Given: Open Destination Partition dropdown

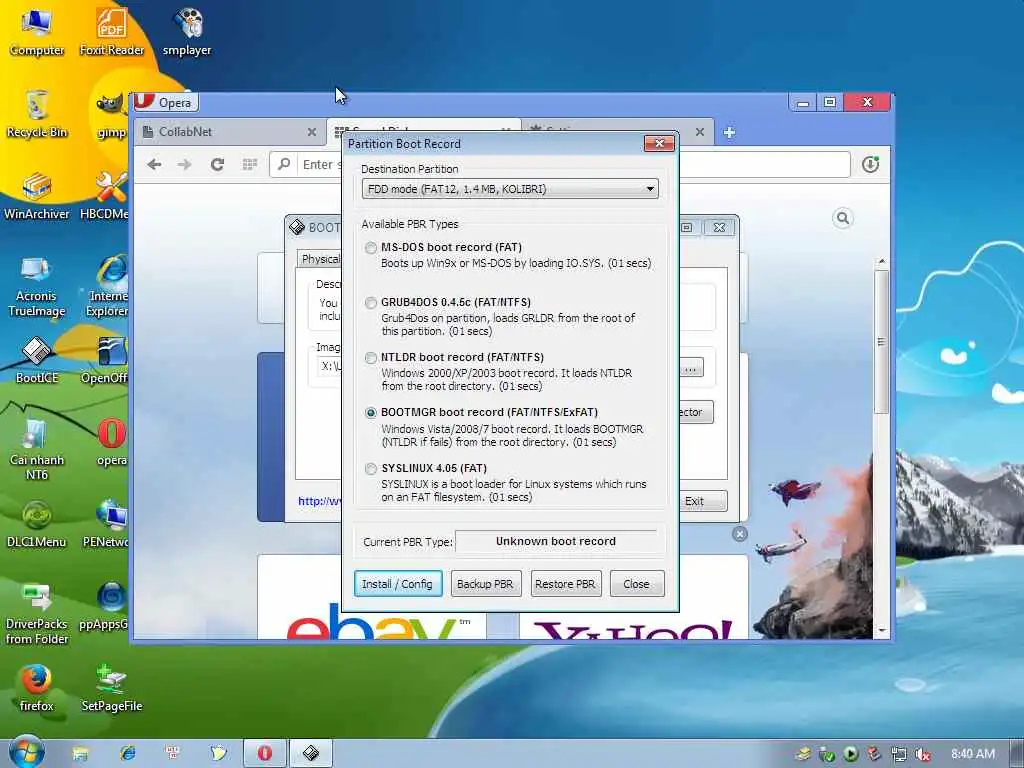Looking at the screenshot, I should coord(510,189).
